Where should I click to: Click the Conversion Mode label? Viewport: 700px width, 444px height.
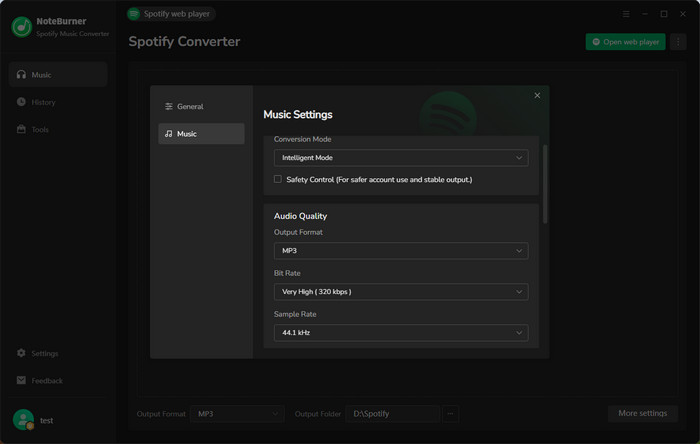303,139
